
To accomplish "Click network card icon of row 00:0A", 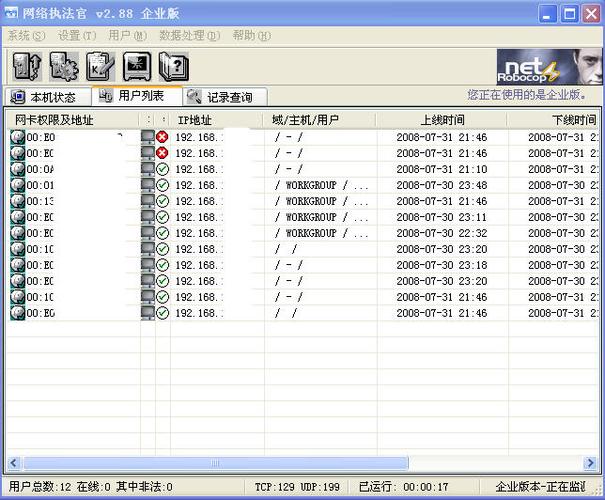I will pos(17,169).
